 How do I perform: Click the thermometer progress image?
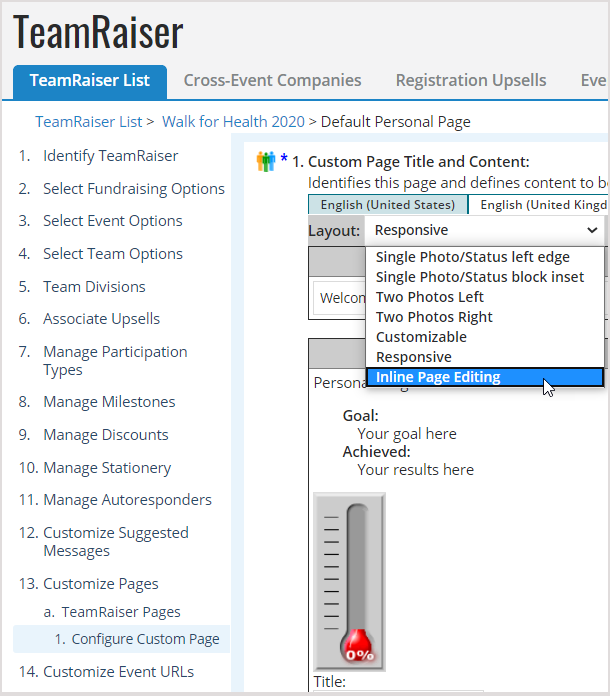[349, 582]
